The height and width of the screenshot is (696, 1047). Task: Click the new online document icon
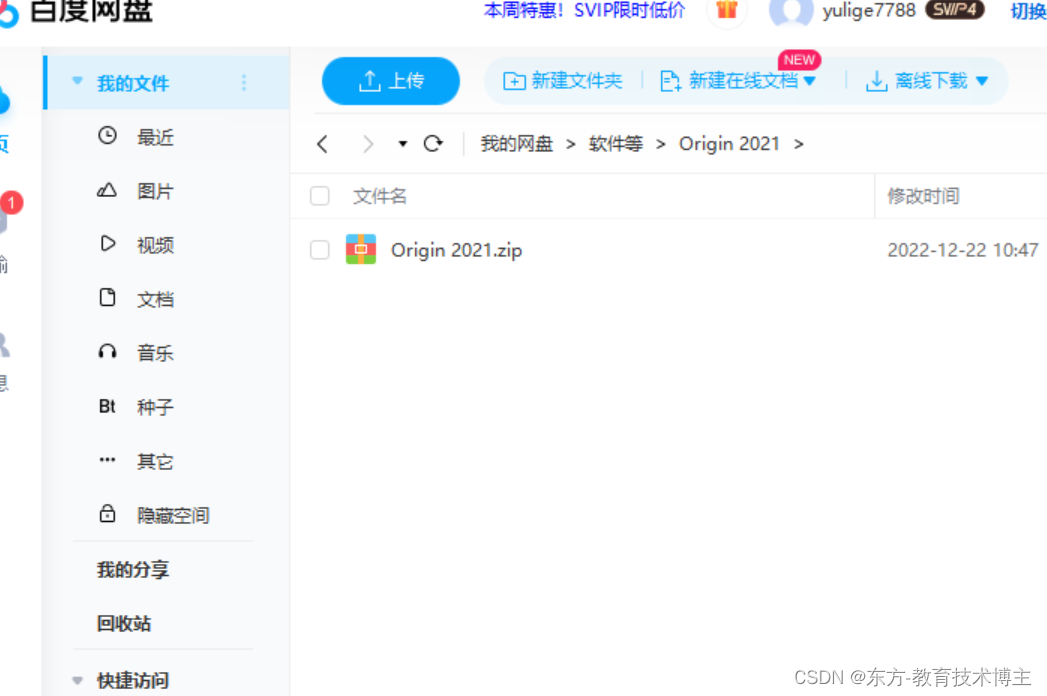coord(670,81)
